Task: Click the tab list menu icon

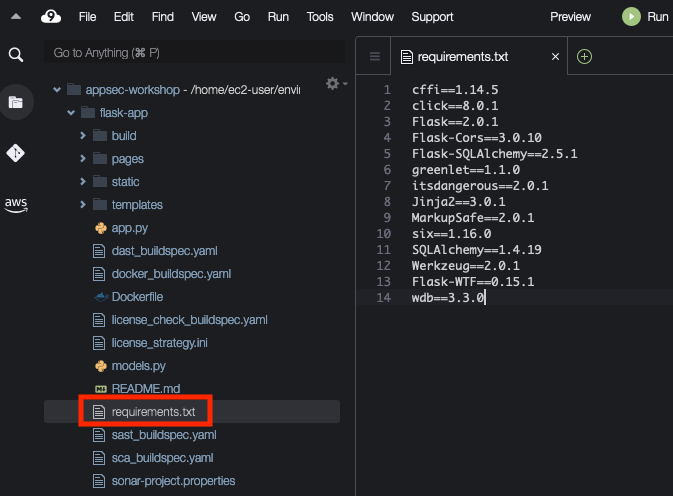Action: point(375,56)
